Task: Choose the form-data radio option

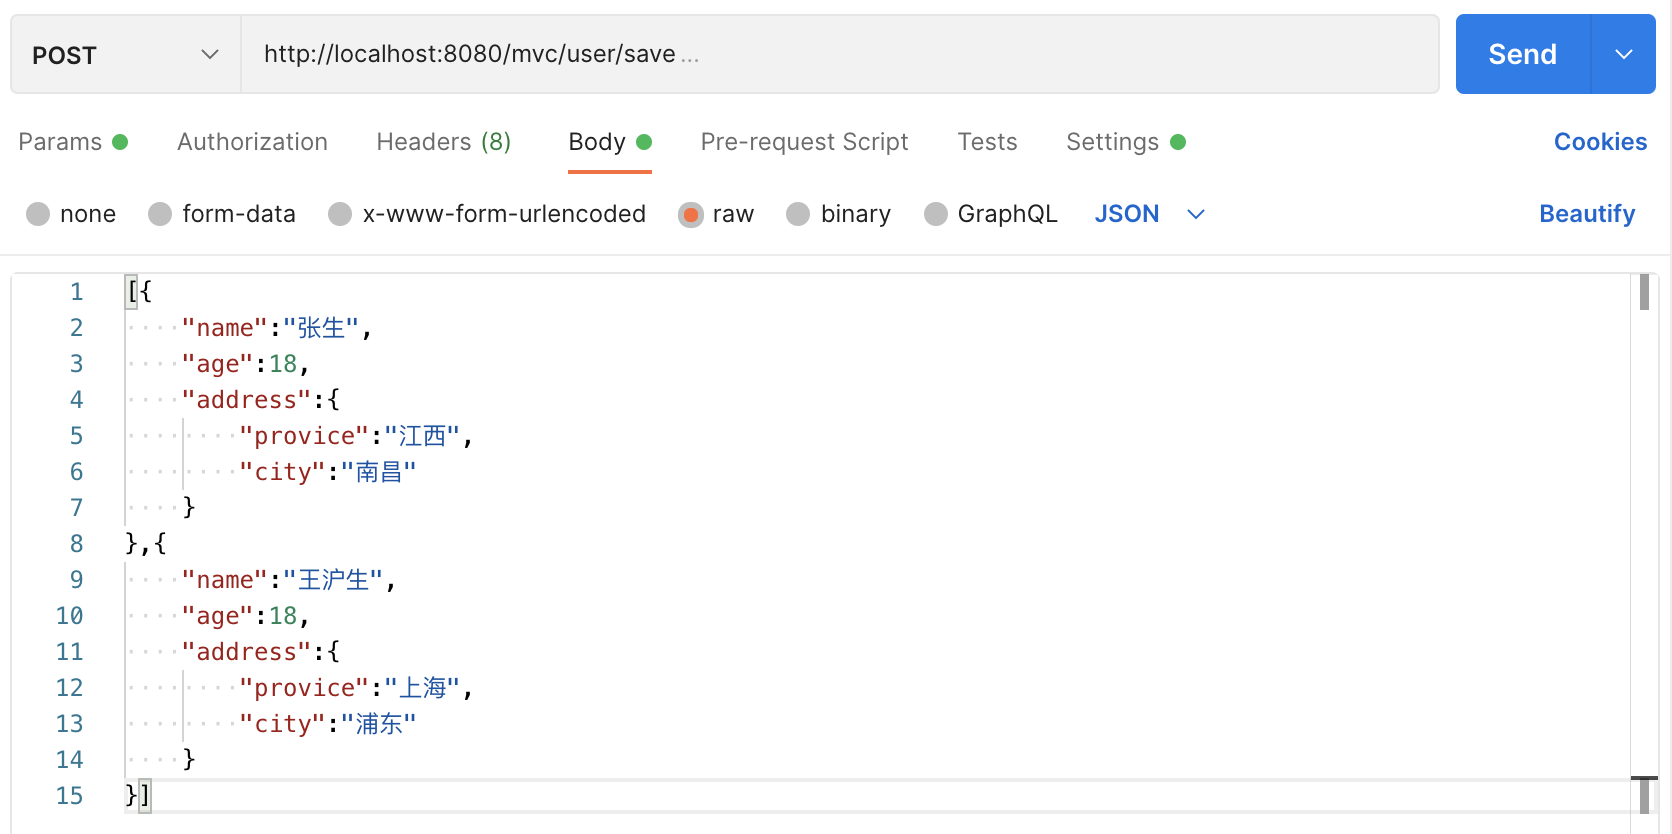Action: click(160, 214)
